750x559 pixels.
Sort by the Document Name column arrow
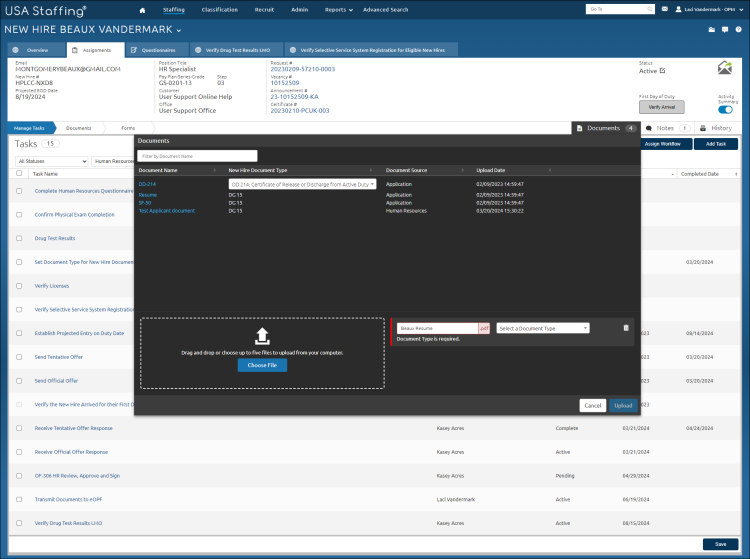click(214, 170)
